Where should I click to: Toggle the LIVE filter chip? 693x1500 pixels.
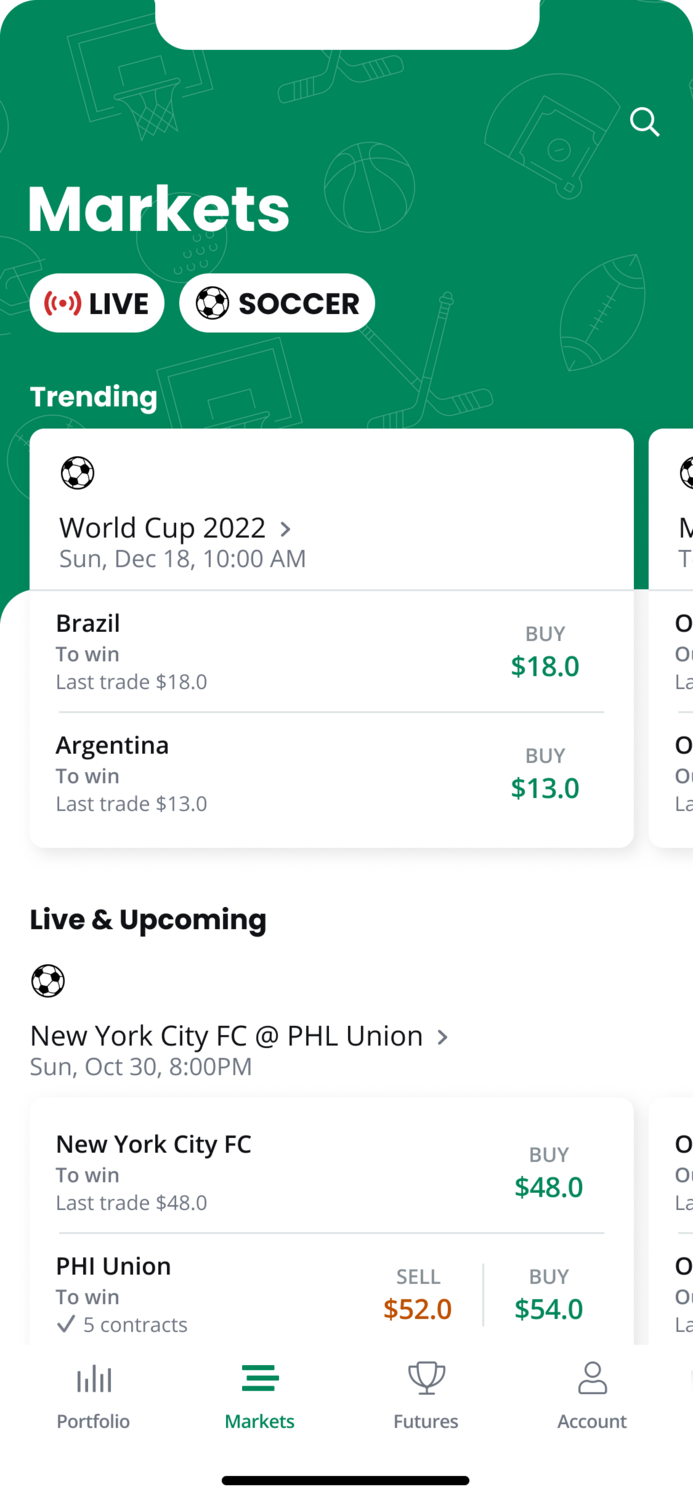(97, 303)
